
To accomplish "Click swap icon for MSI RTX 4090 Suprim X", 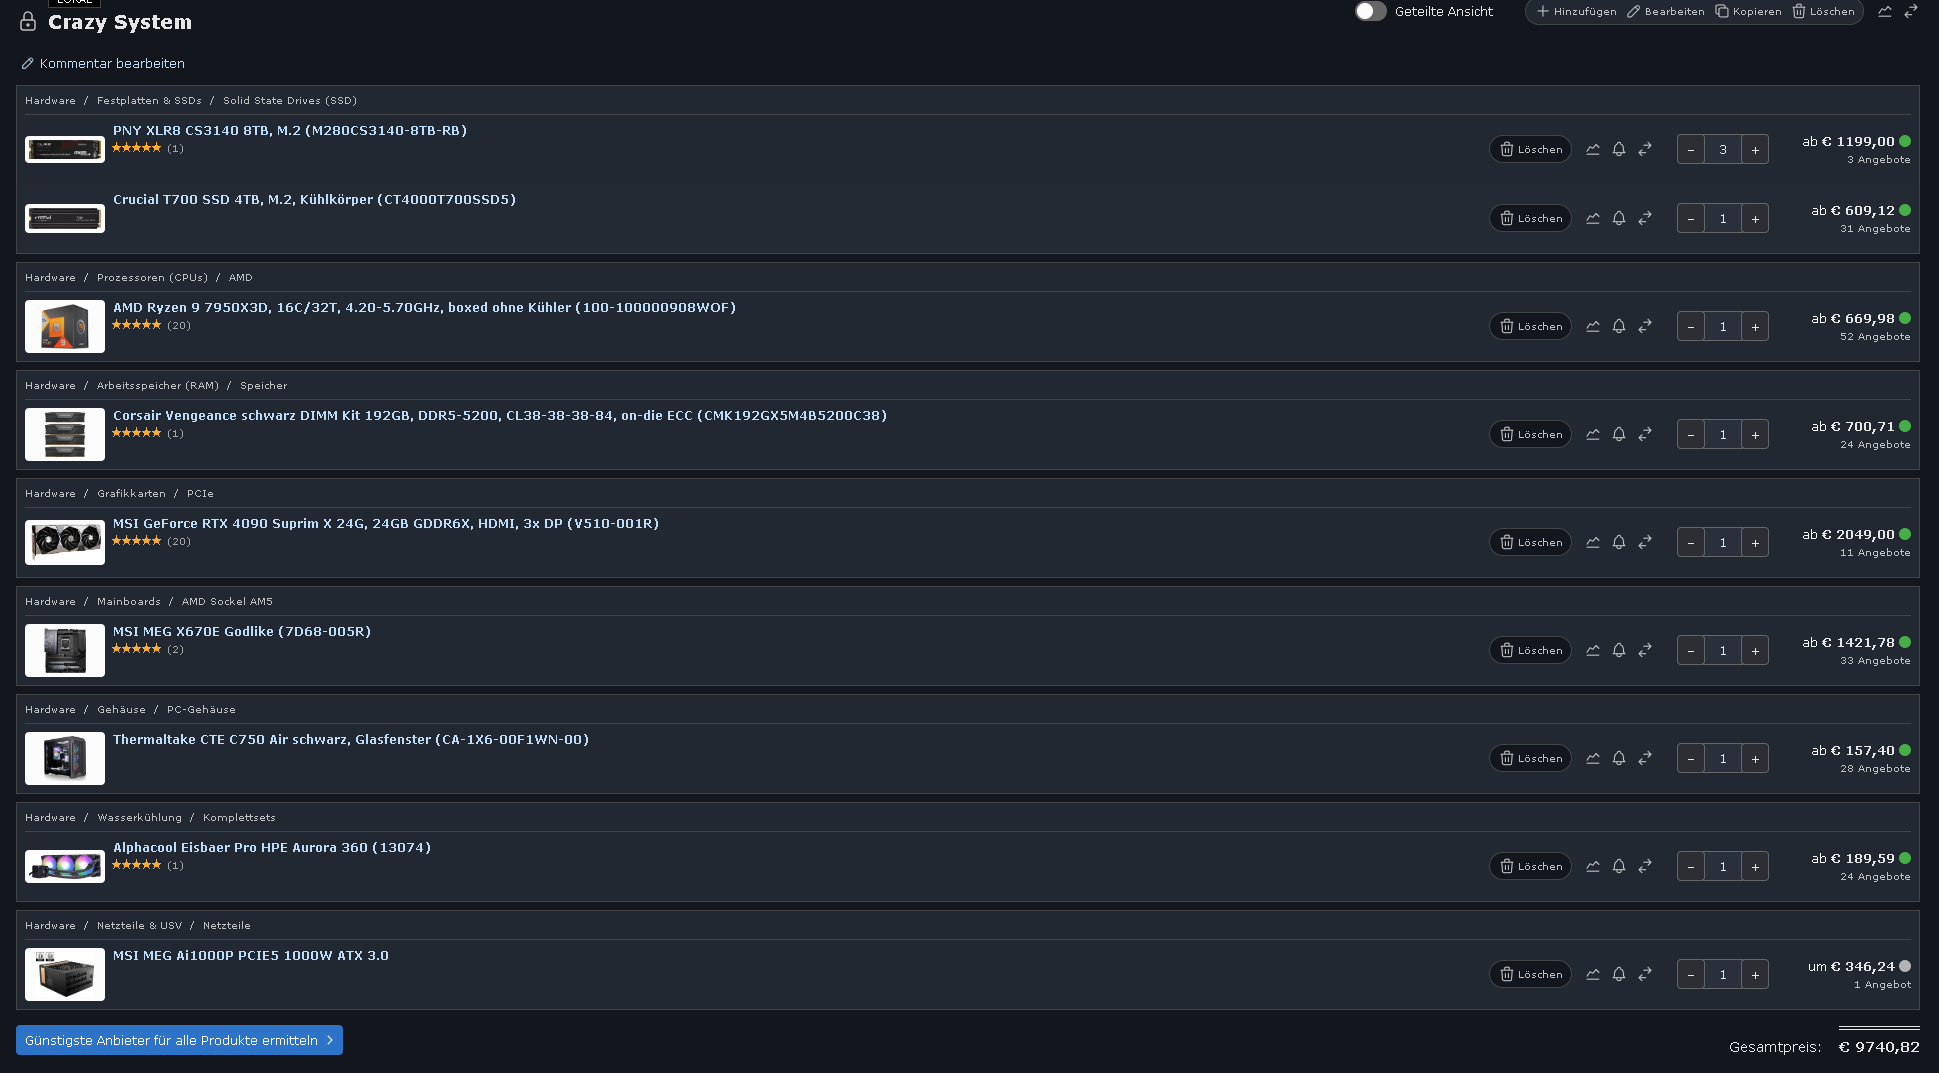I will pyautogui.click(x=1645, y=542).
